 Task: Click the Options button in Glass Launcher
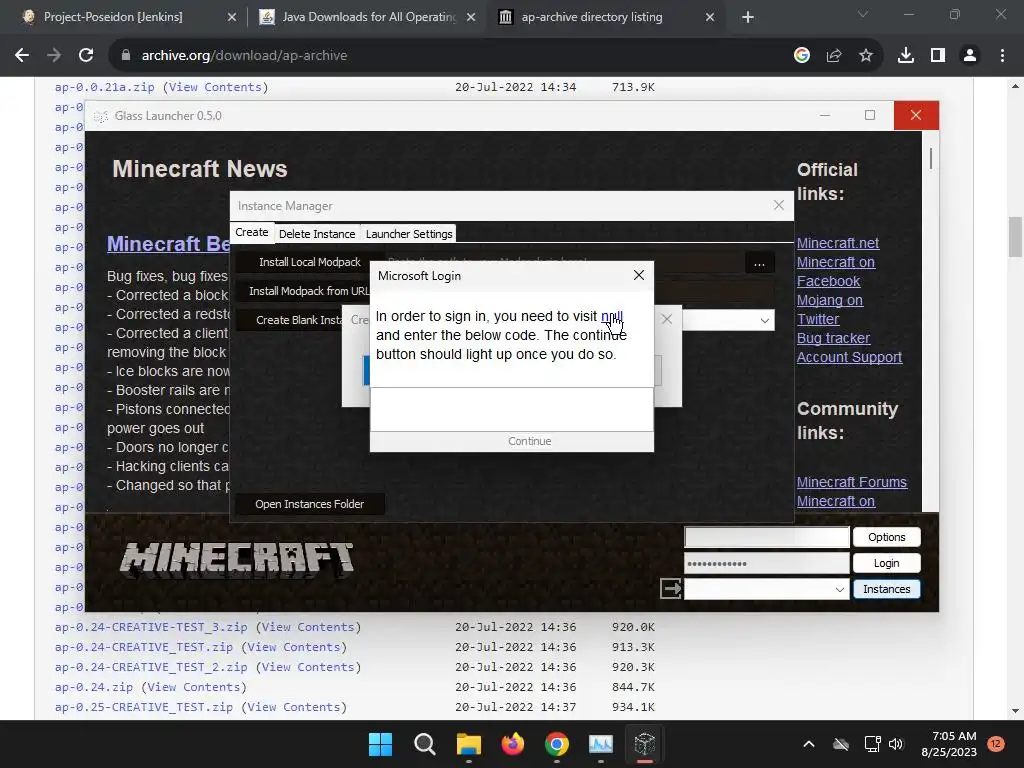click(x=886, y=537)
